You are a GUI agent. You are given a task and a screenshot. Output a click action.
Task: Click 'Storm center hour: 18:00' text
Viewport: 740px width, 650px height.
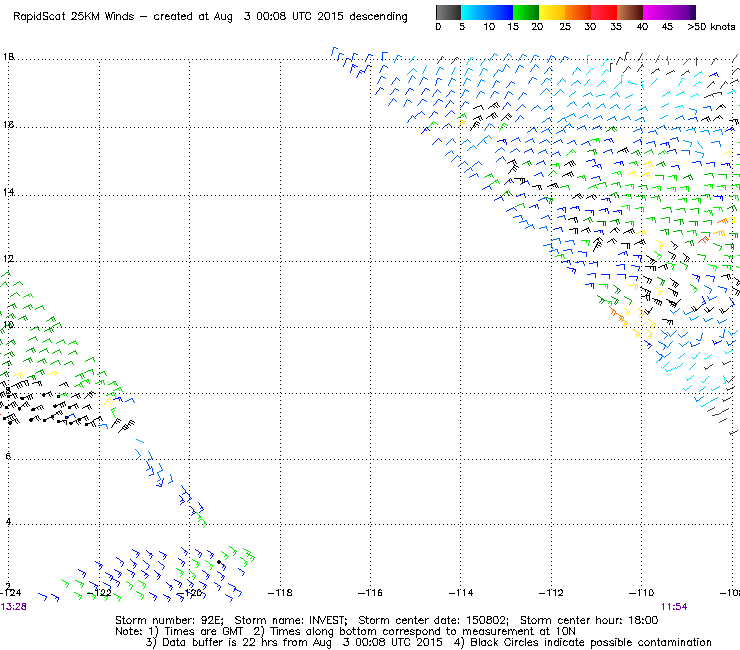coord(589,620)
